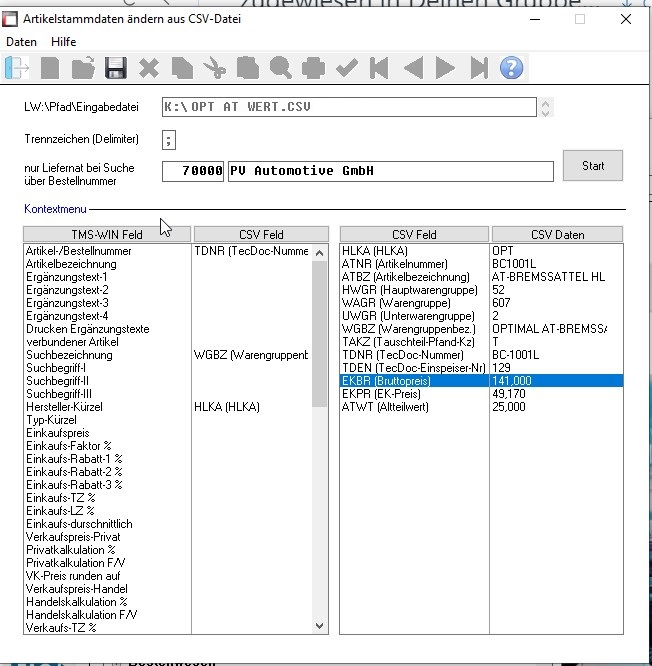Viewport: 652px width, 666px height.
Task: Click the stepper beside the input file path
Action: [545, 107]
